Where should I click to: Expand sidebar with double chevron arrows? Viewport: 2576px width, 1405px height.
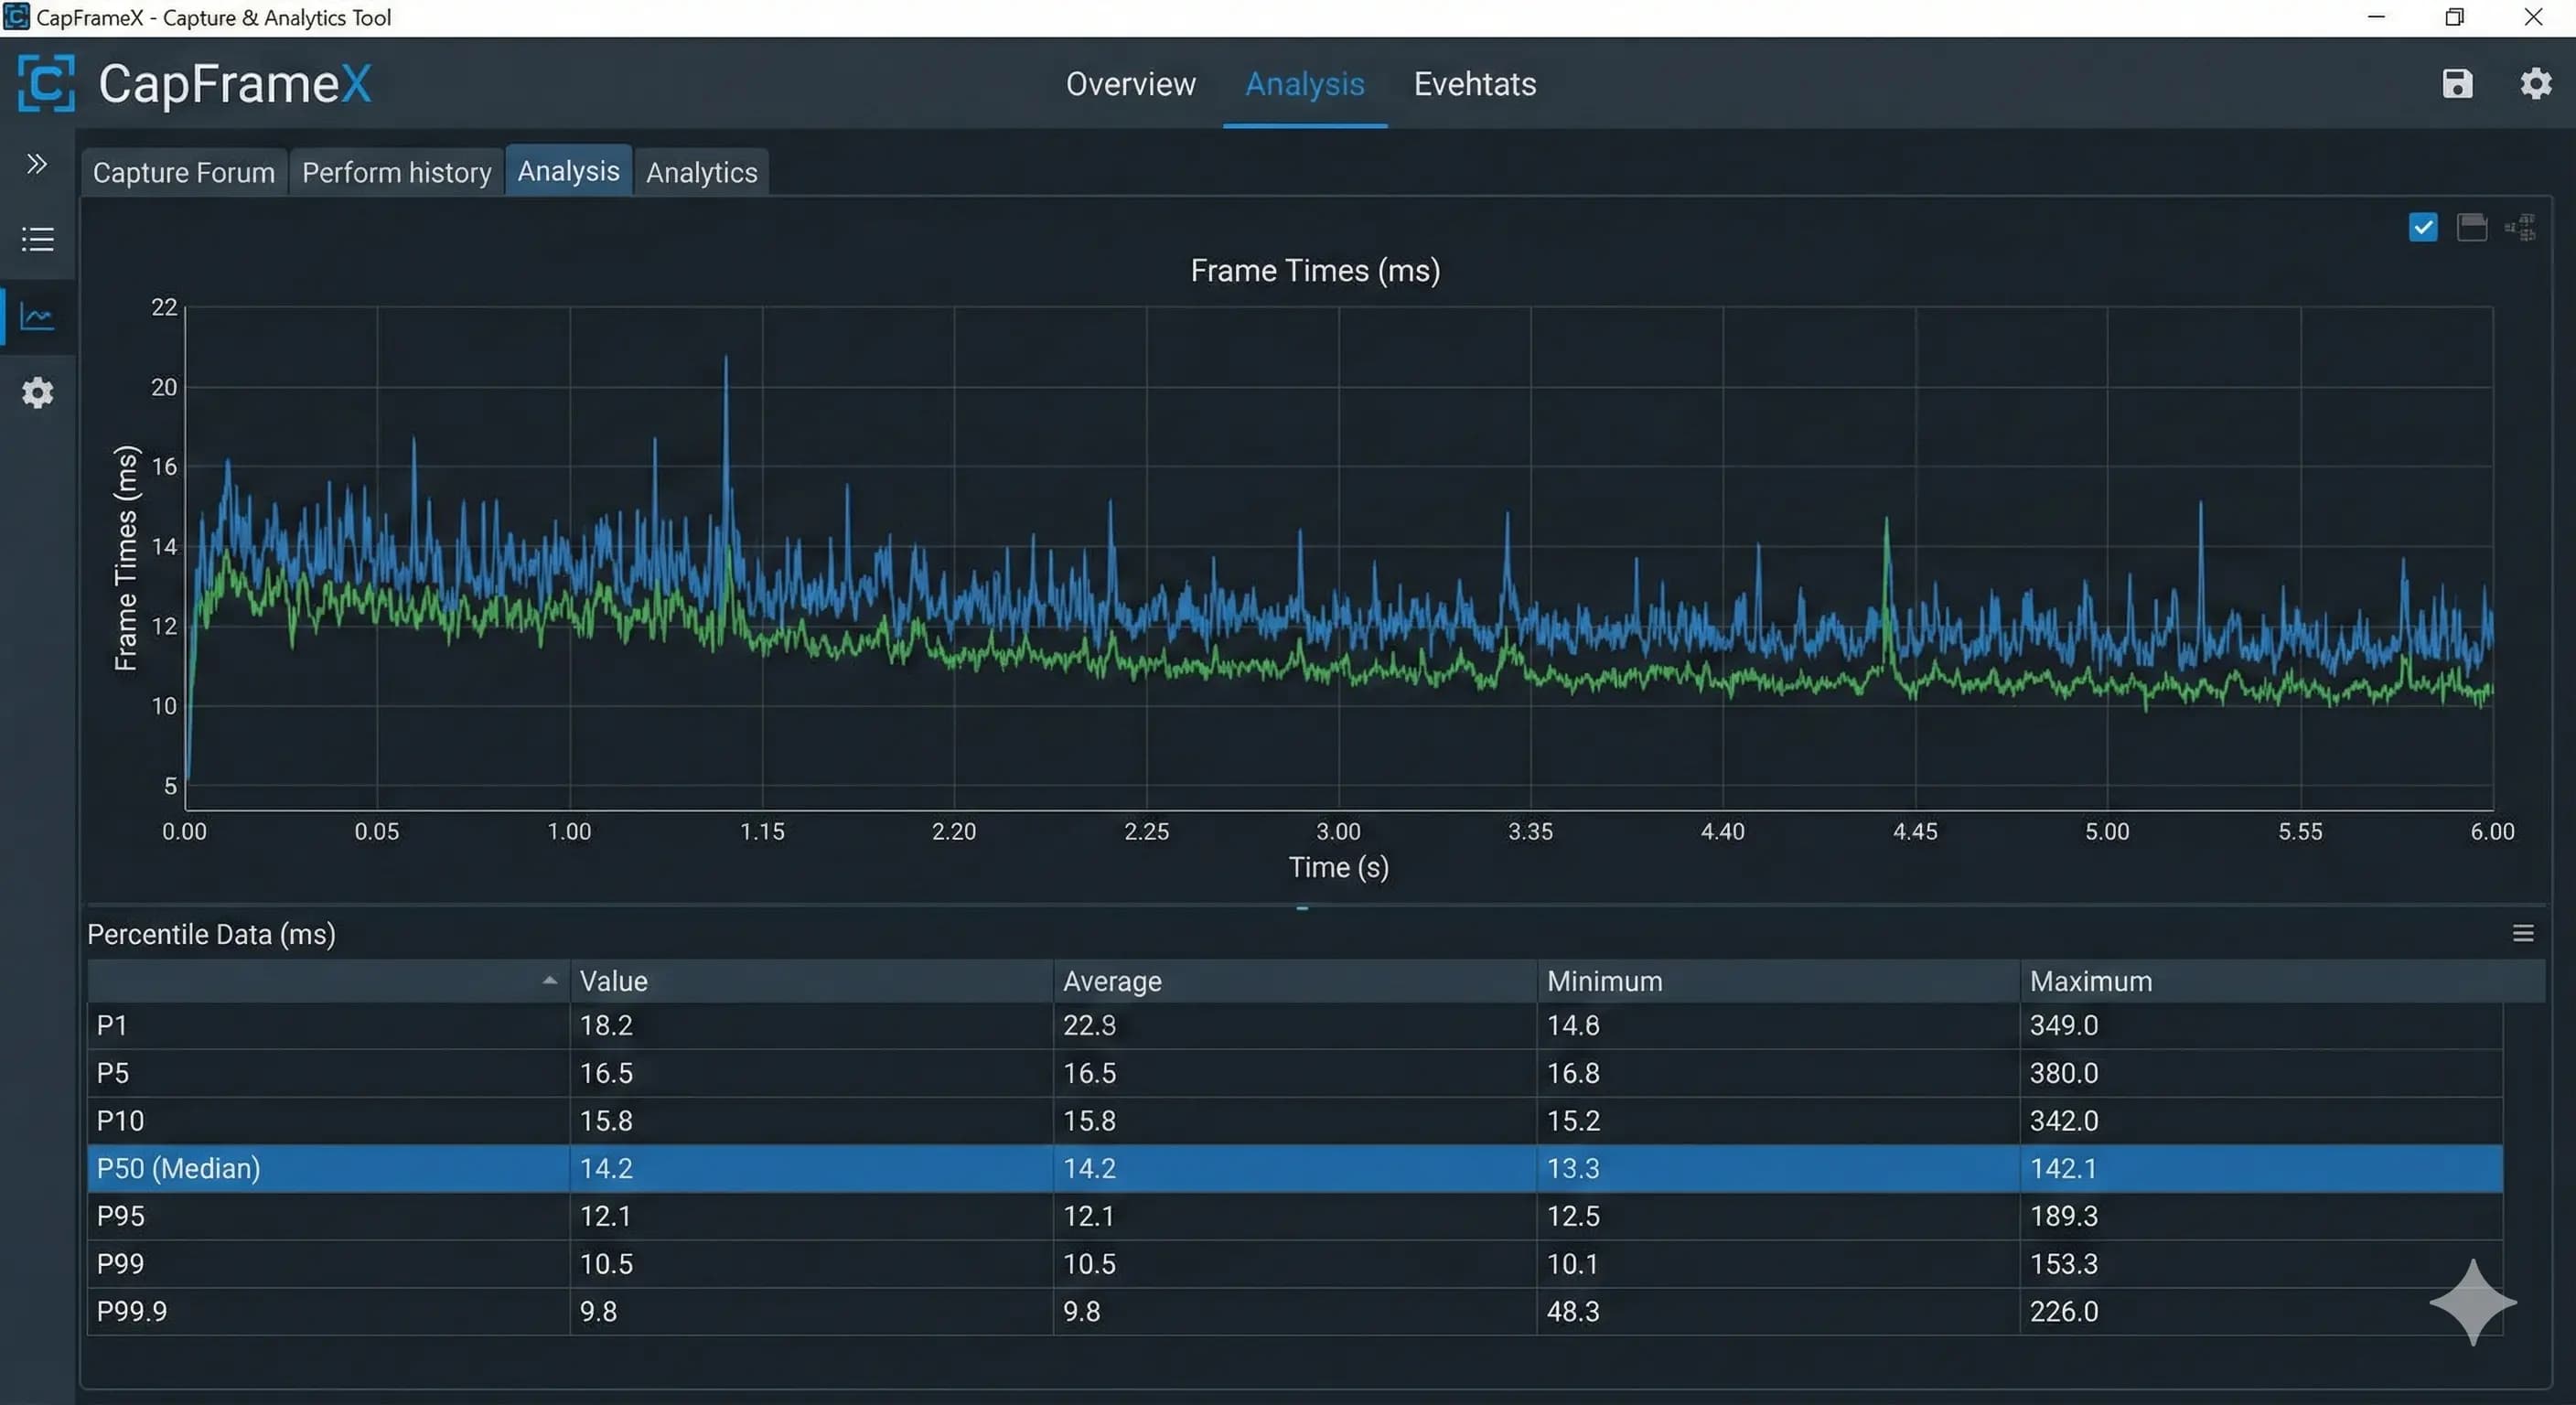pos(37,163)
